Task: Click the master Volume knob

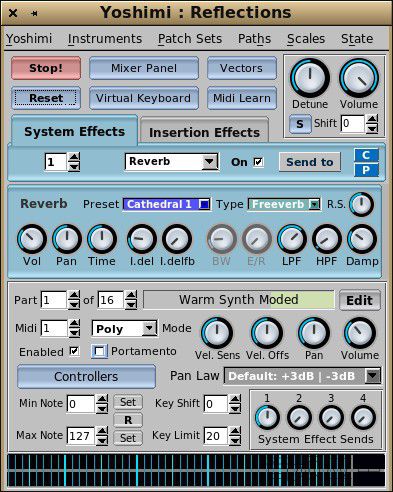Action: tap(359, 78)
